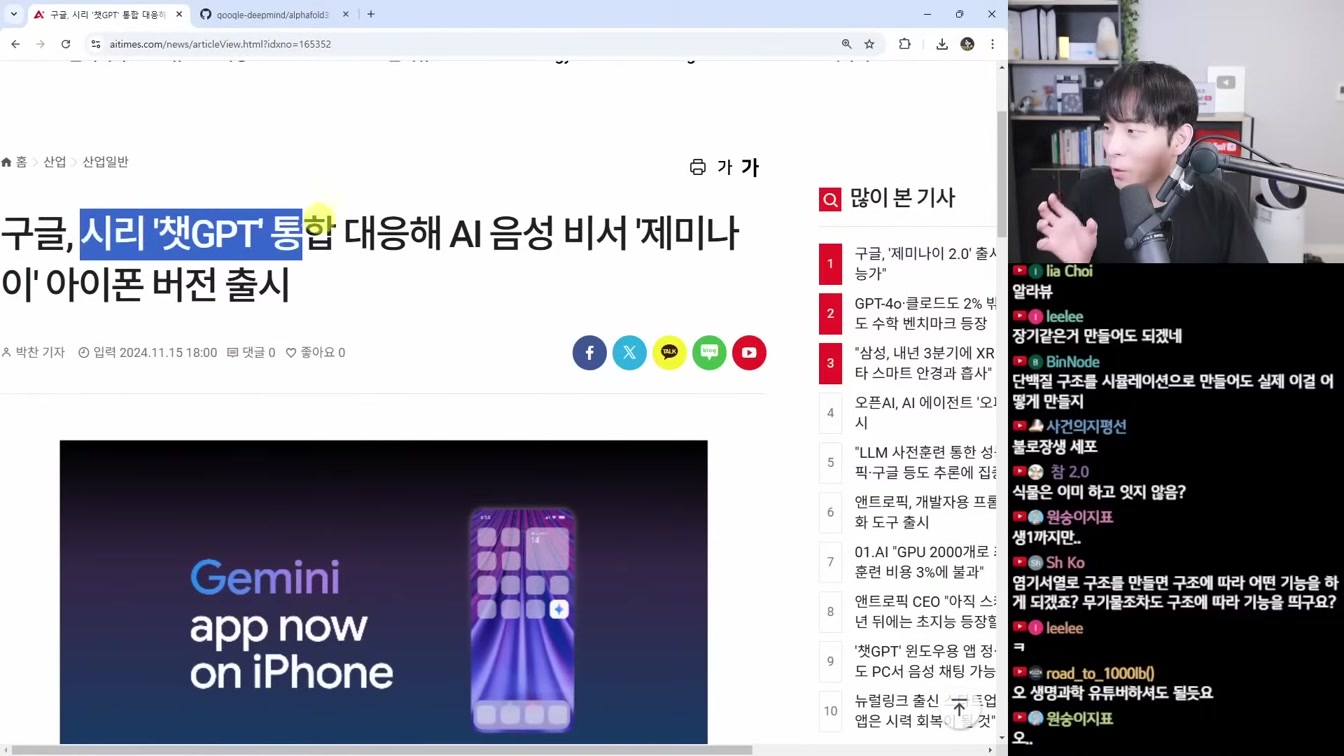Click the Gemini app on iPhone image
This screenshot has width=1344, height=756.
point(383,592)
